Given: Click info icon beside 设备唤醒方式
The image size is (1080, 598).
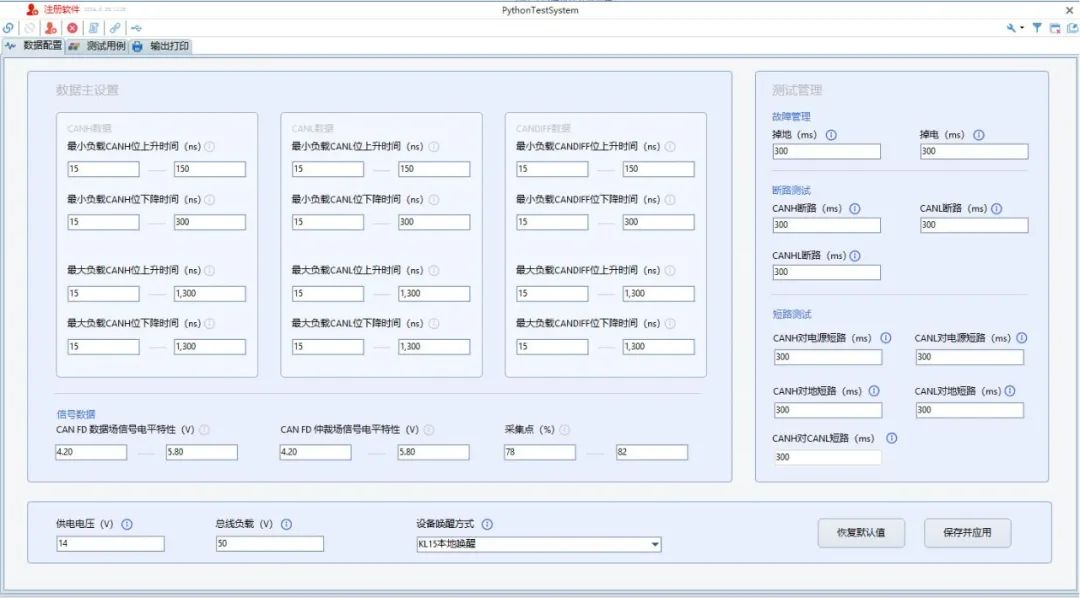Looking at the screenshot, I should (487, 524).
